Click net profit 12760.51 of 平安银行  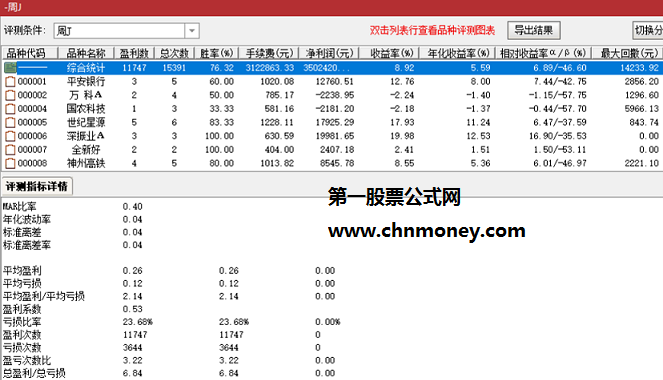pos(335,82)
